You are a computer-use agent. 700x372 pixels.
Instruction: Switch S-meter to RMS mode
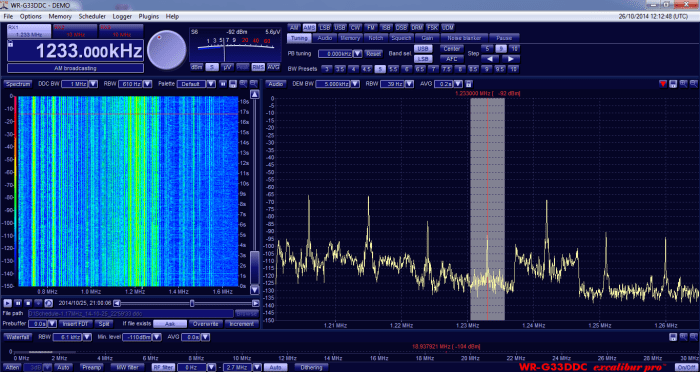258,67
